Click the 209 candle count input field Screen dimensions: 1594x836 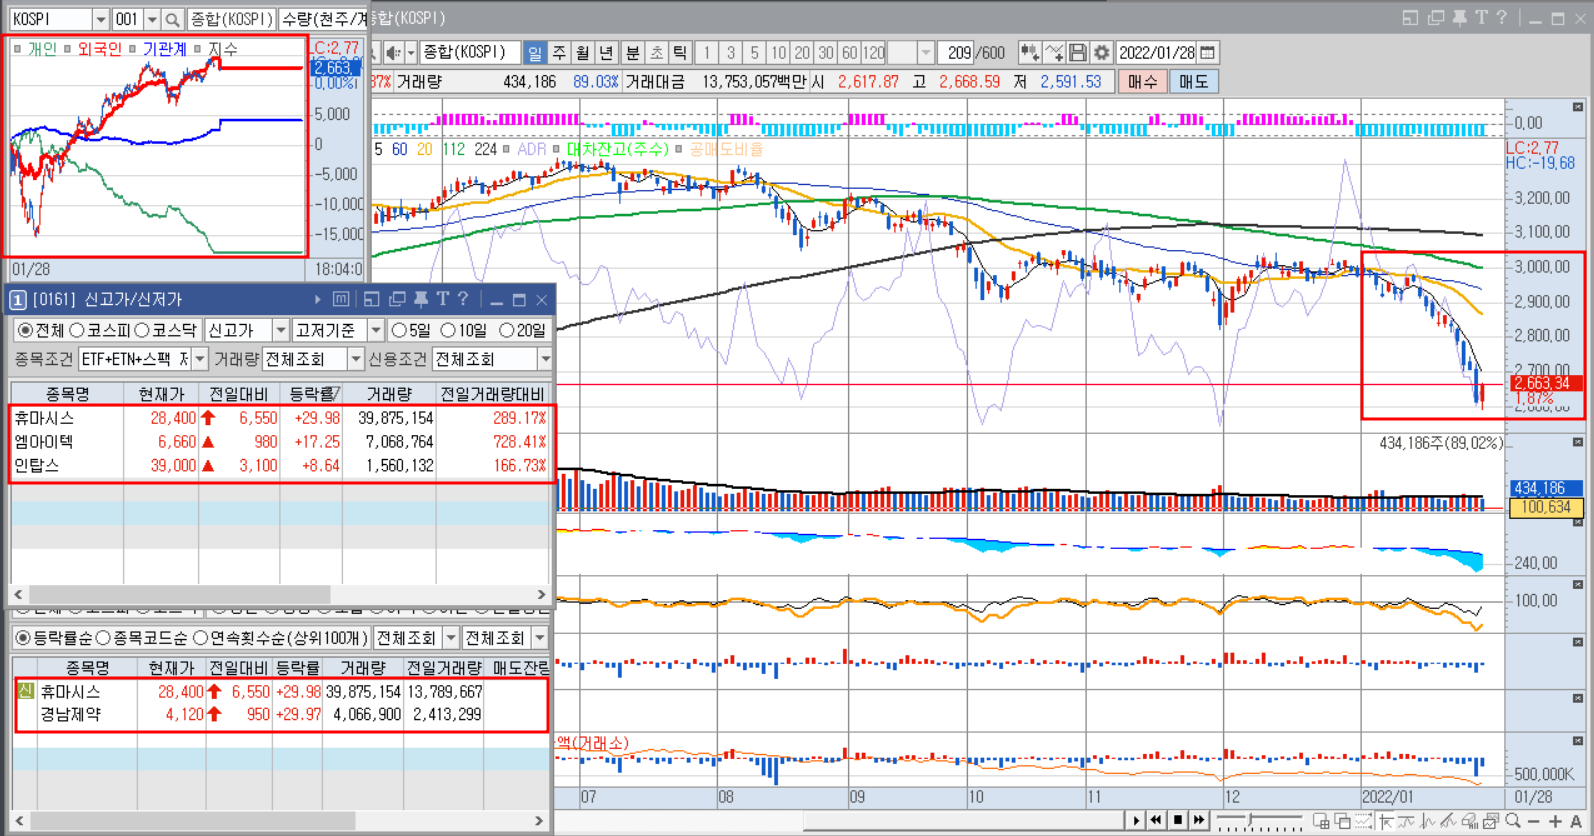tap(958, 53)
